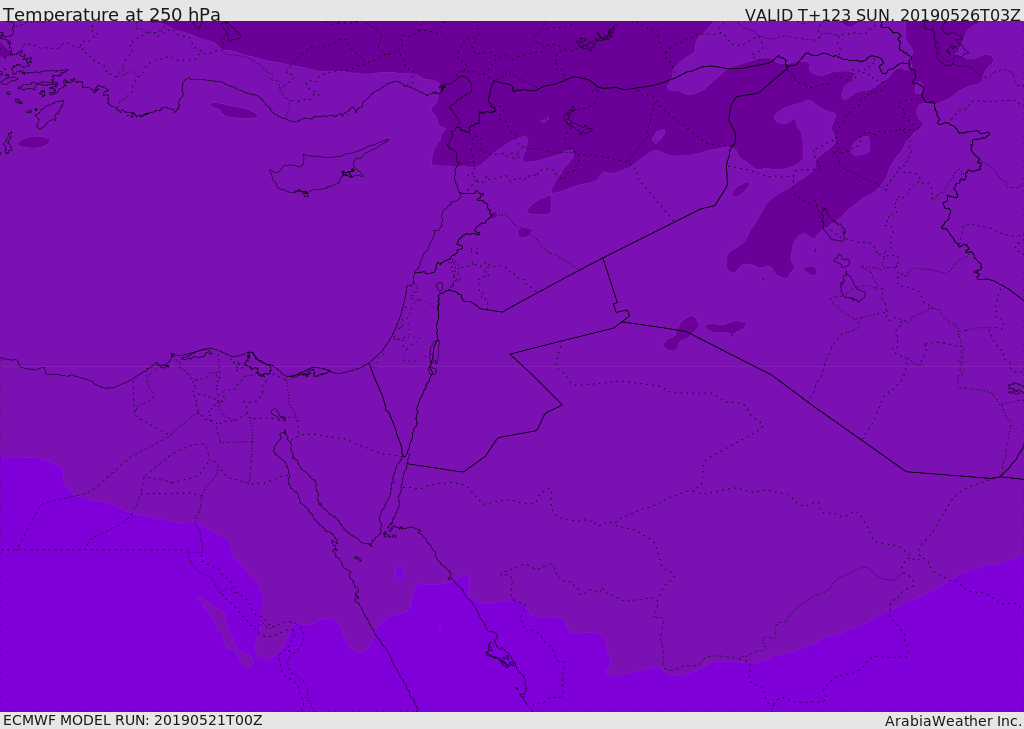Select the VALID T+123 forecast time label

click(882, 15)
